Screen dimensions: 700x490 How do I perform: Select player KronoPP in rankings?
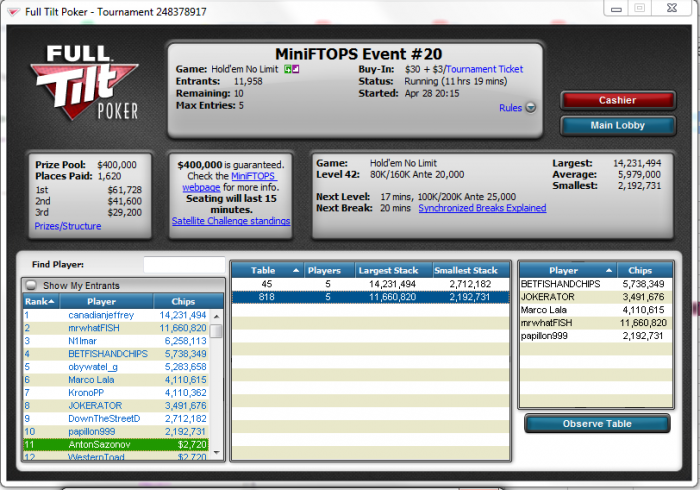click(116, 393)
